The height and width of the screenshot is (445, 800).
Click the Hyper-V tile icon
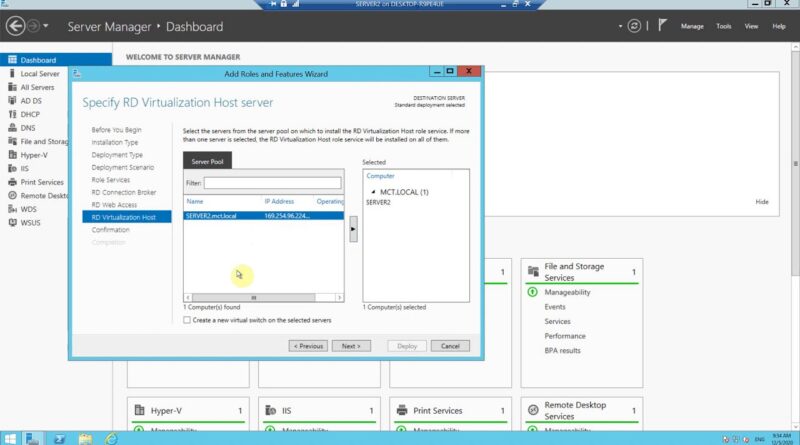coord(139,410)
